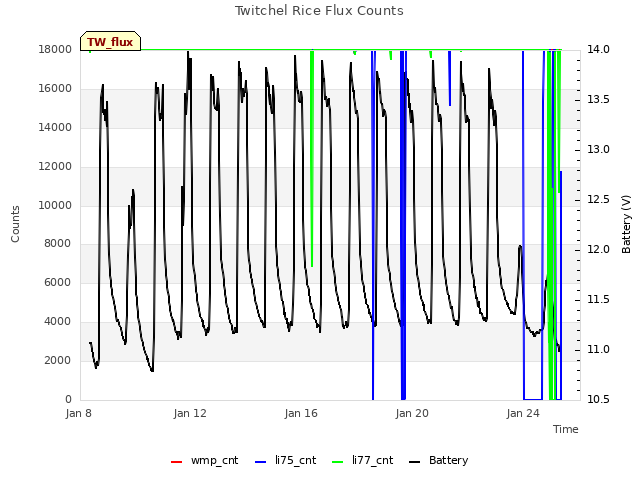Click the Jan 12 x-axis label
This screenshot has width=640, height=480.
click(190, 413)
